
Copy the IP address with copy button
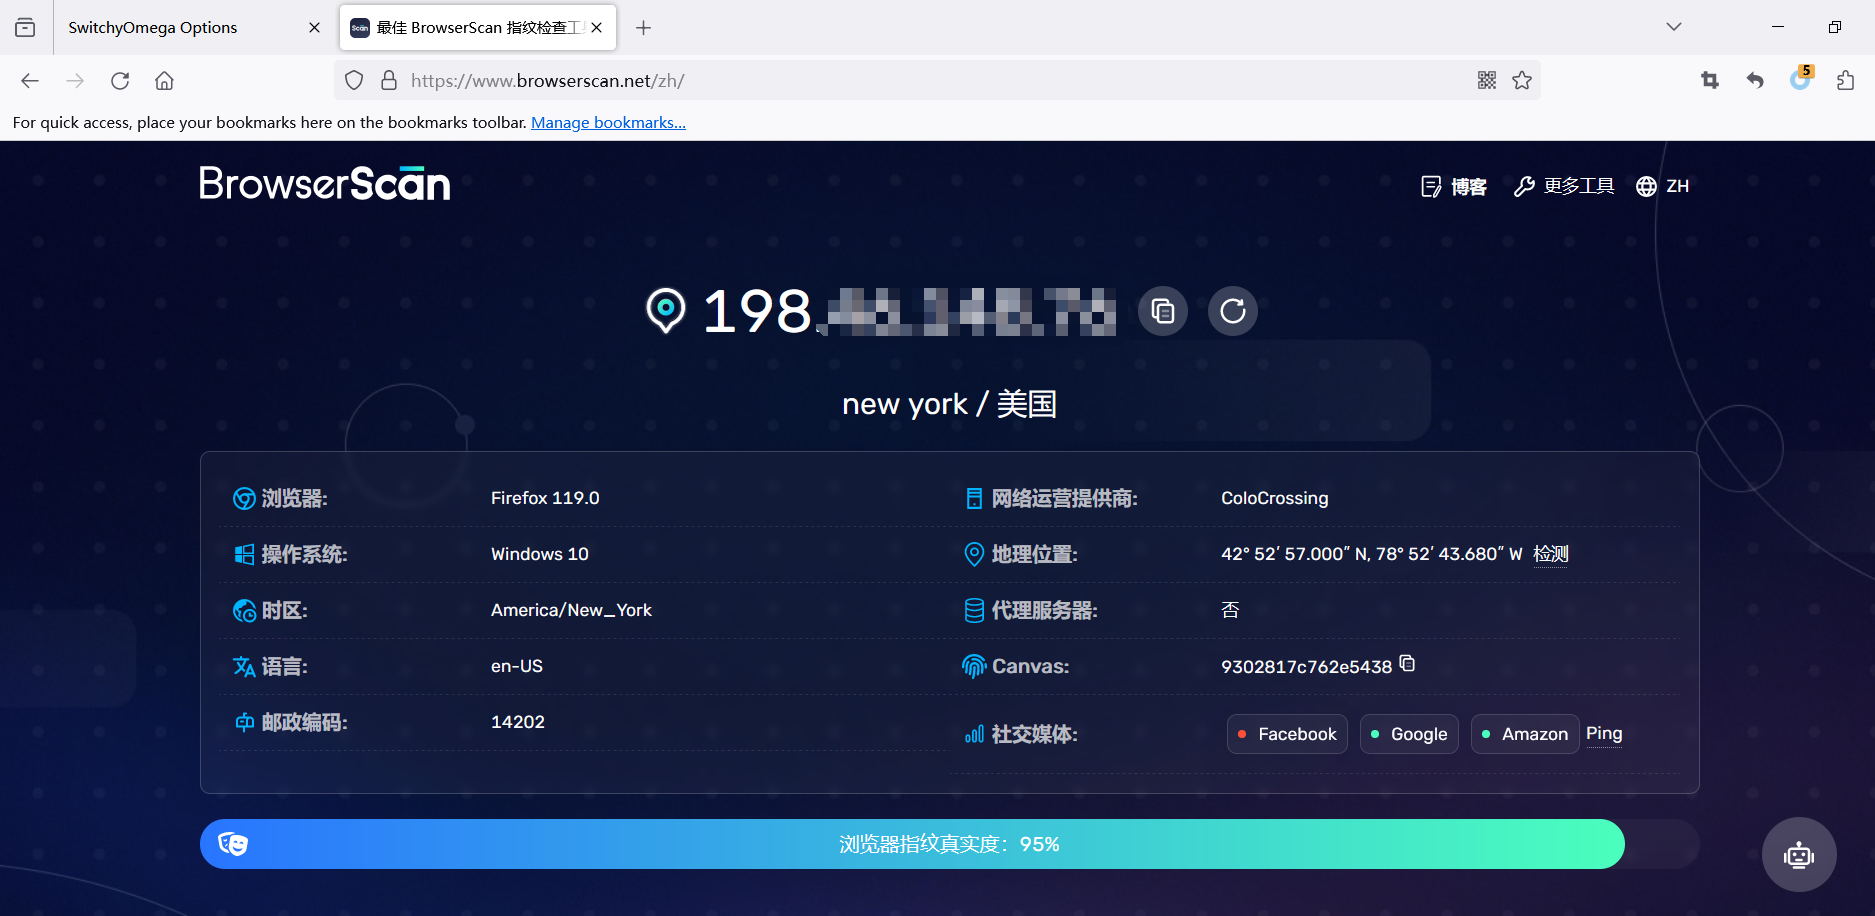(1163, 311)
